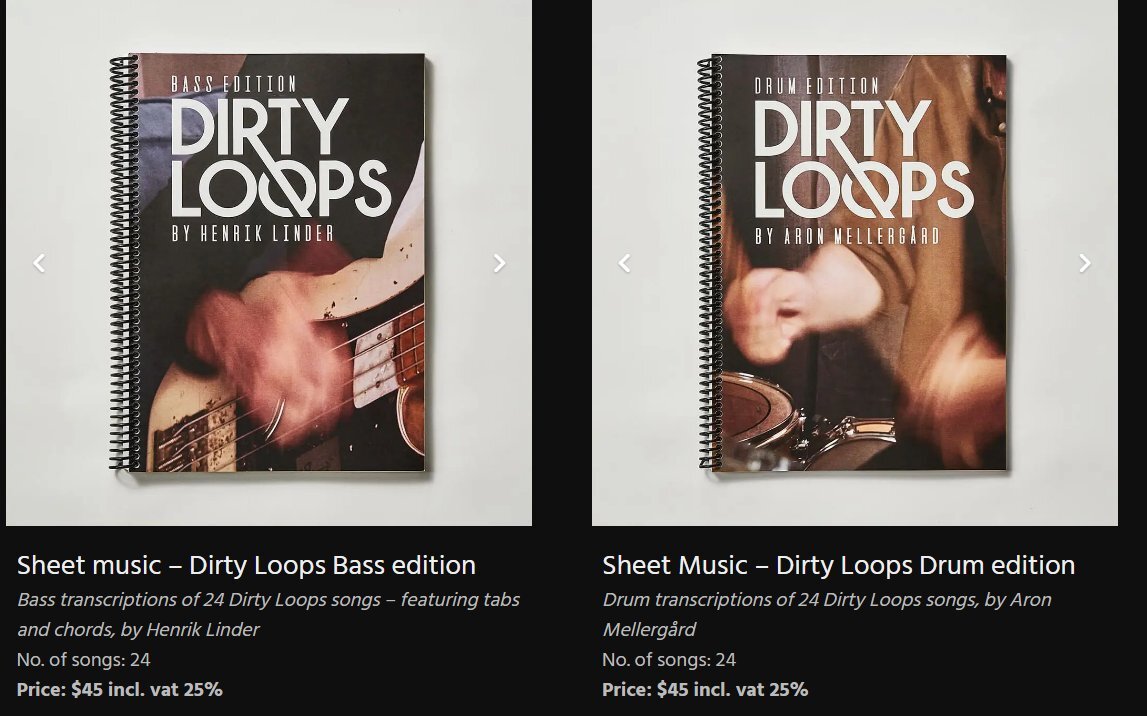Viewport: 1147px width, 716px height.
Task: Select the Drum edition price $45 line
Action: click(x=705, y=690)
